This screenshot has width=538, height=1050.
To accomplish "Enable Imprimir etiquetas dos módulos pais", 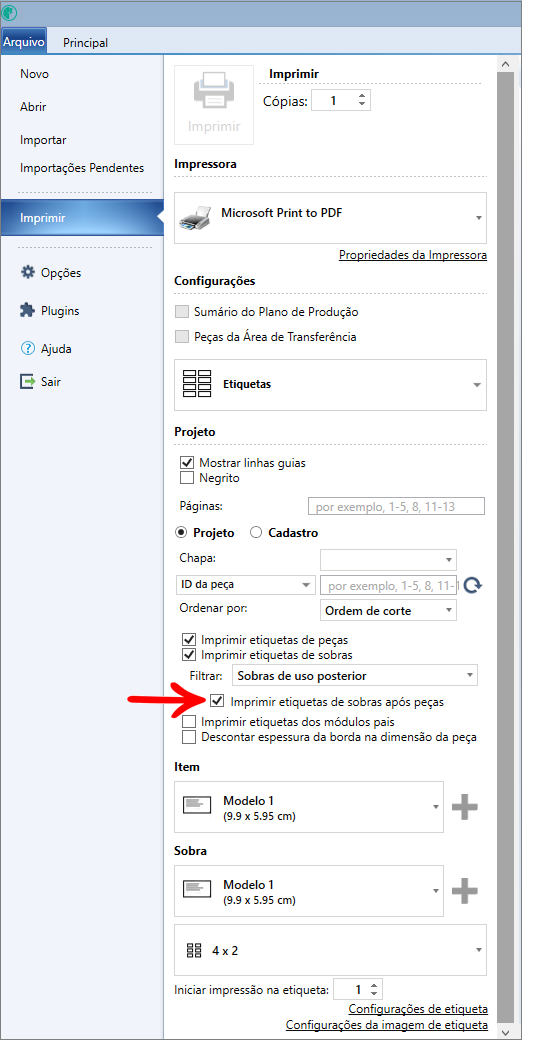I will click(x=189, y=722).
